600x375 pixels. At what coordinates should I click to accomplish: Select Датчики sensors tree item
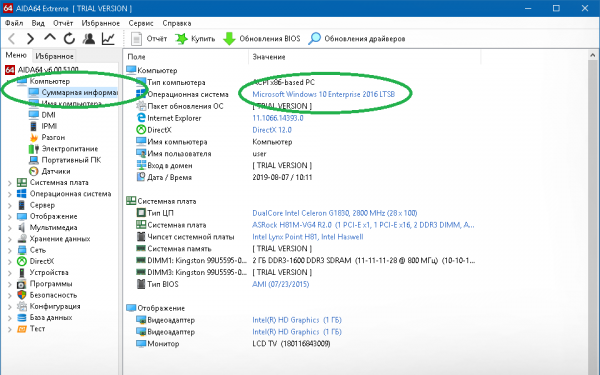tap(56, 171)
